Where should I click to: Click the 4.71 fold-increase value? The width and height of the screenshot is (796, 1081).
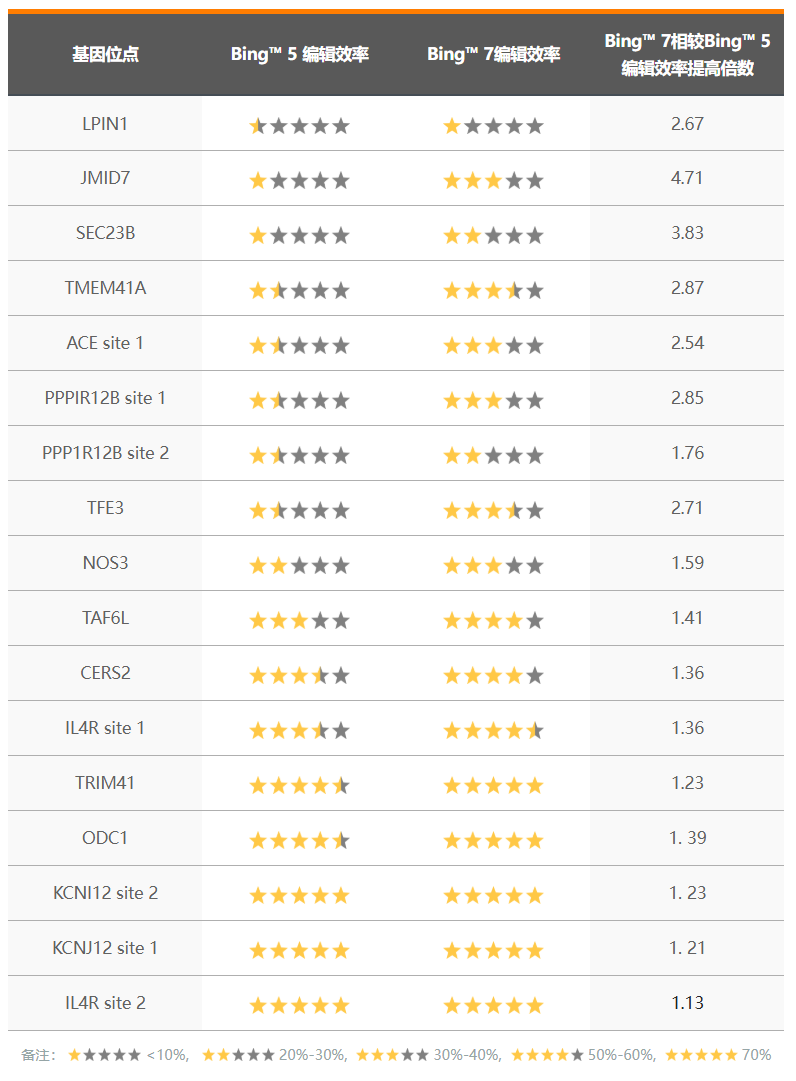687,178
